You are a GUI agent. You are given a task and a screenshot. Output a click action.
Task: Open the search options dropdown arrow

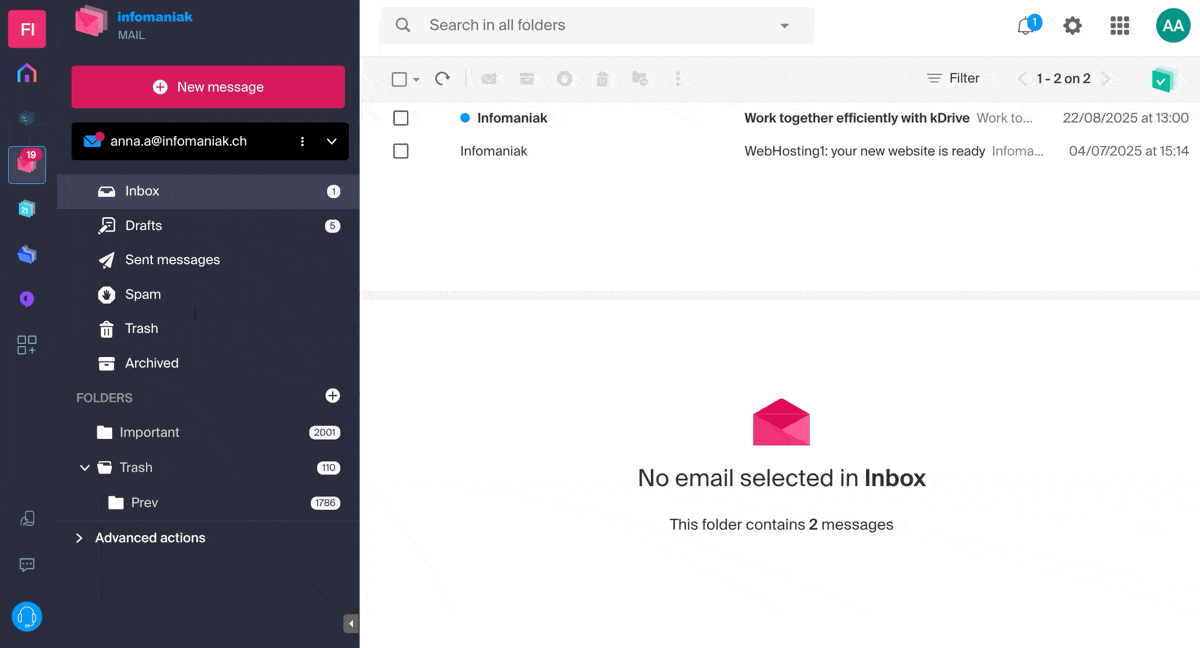click(x=785, y=26)
